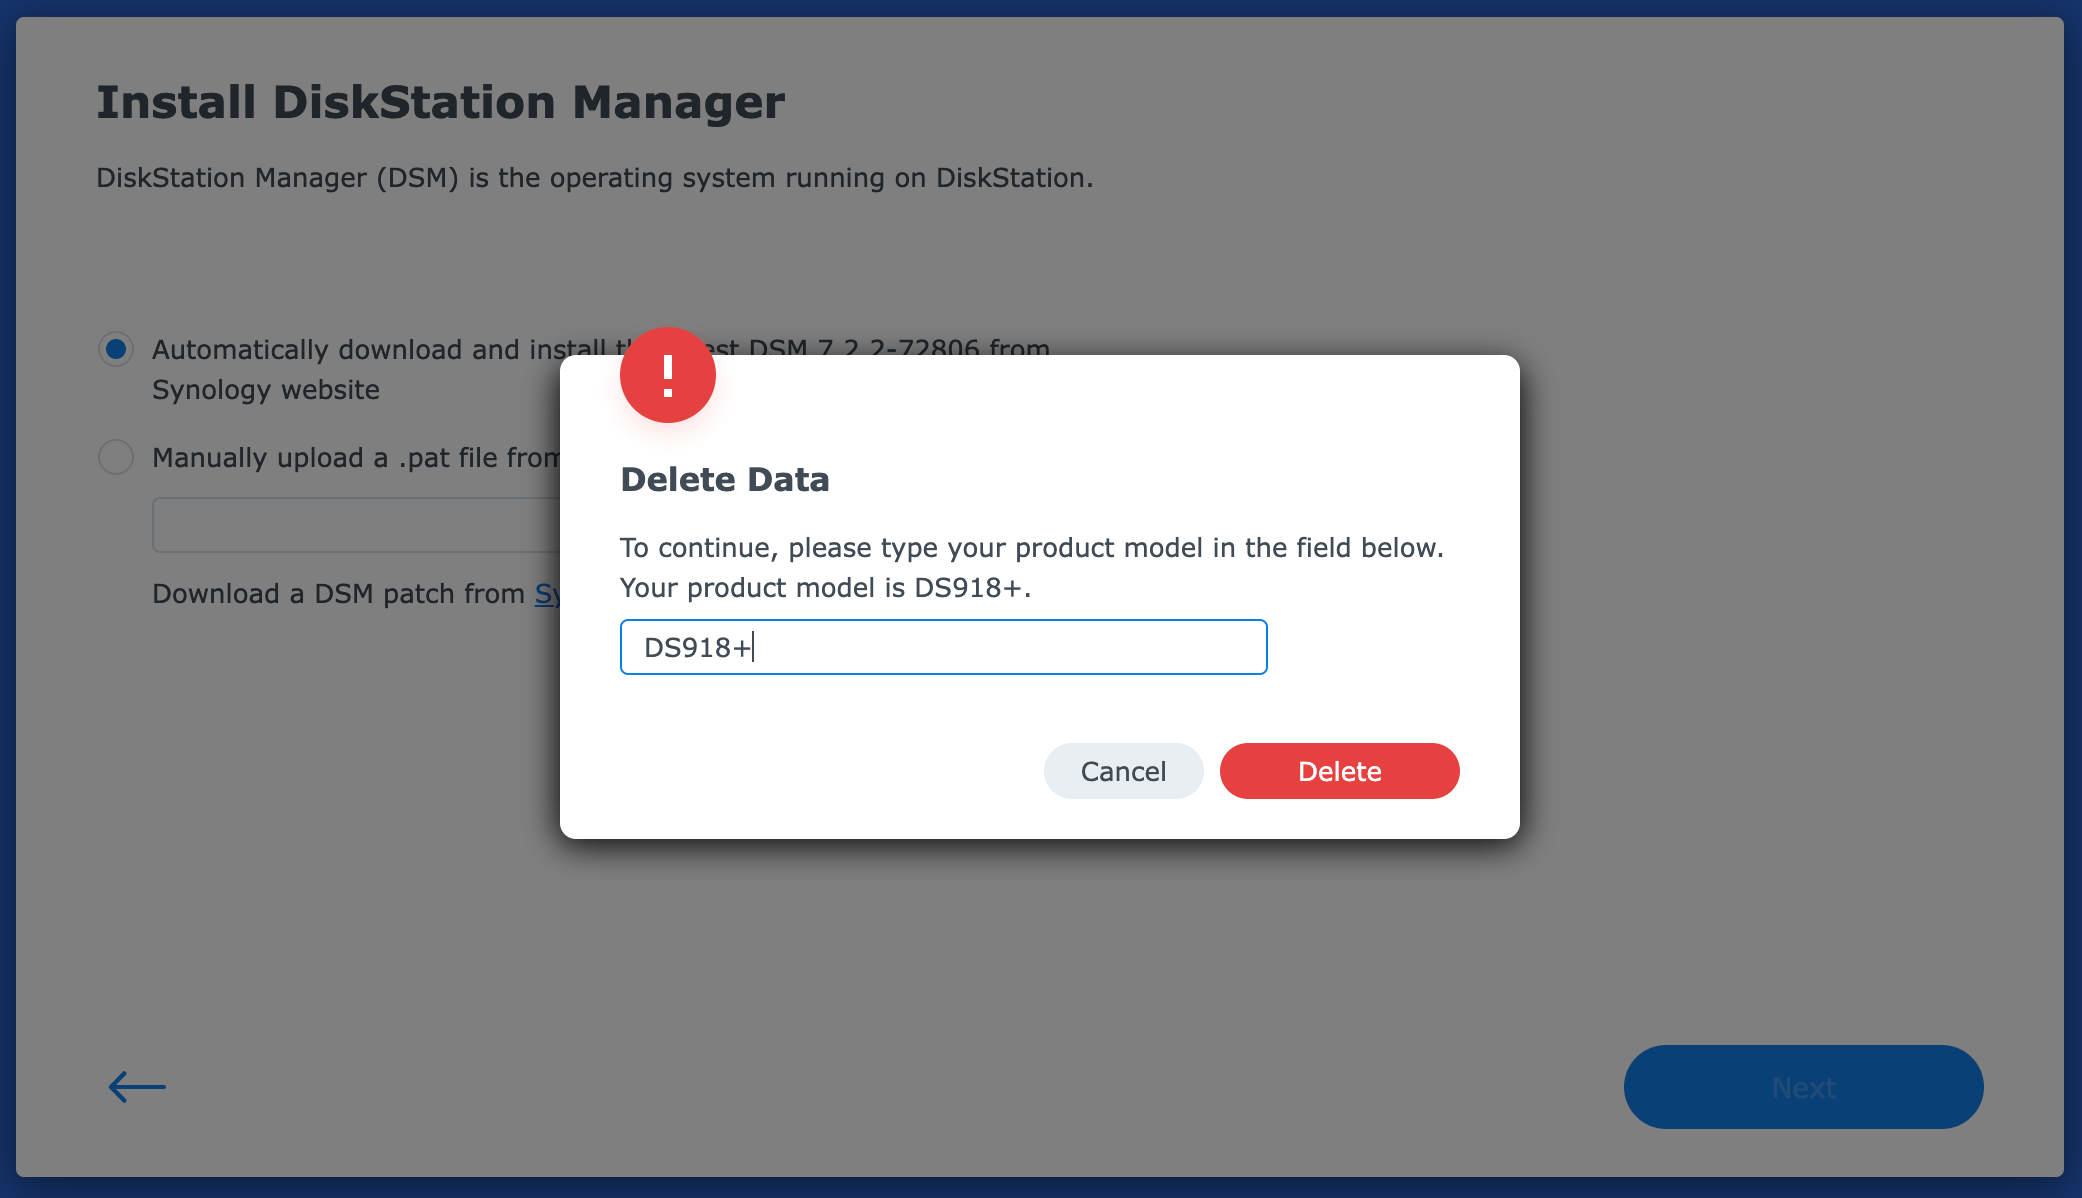Focus the product model input field
The width and height of the screenshot is (2082, 1198).
[x=943, y=647]
